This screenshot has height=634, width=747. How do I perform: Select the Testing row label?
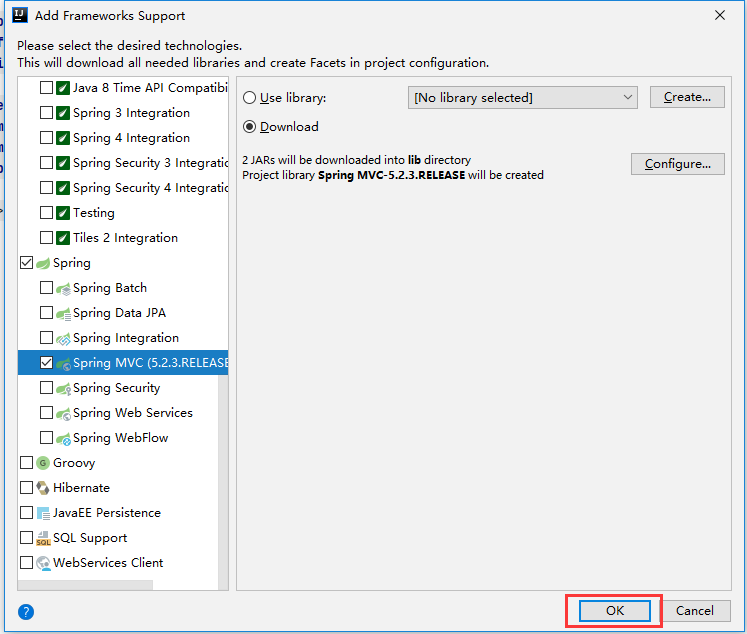click(x=94, y=213)
